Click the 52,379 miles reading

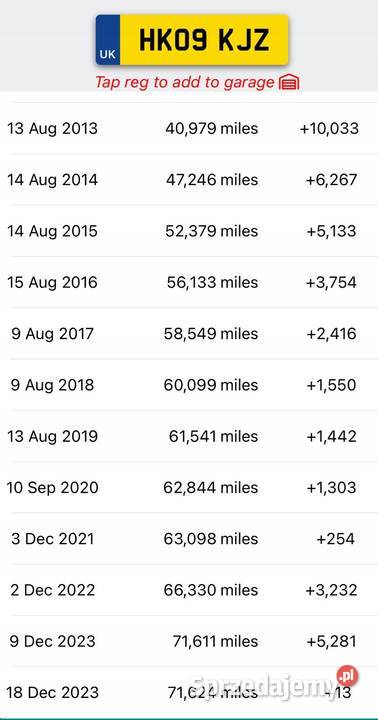(x=212, y=231)
